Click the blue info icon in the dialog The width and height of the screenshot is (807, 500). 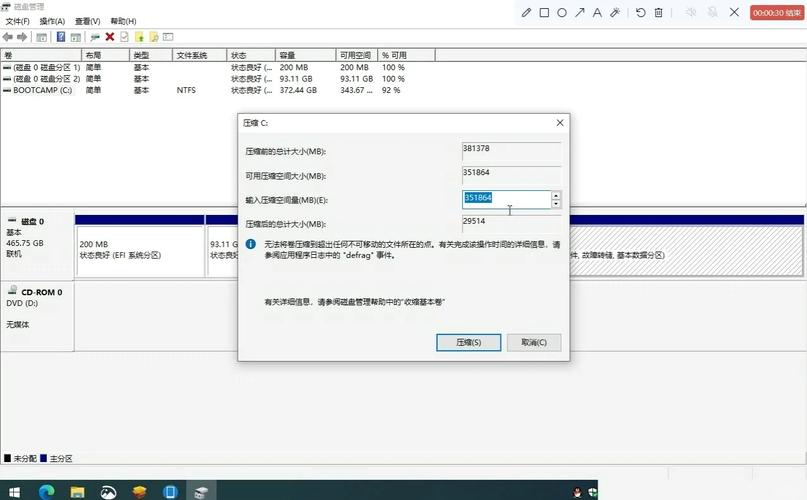coord(251,244)
